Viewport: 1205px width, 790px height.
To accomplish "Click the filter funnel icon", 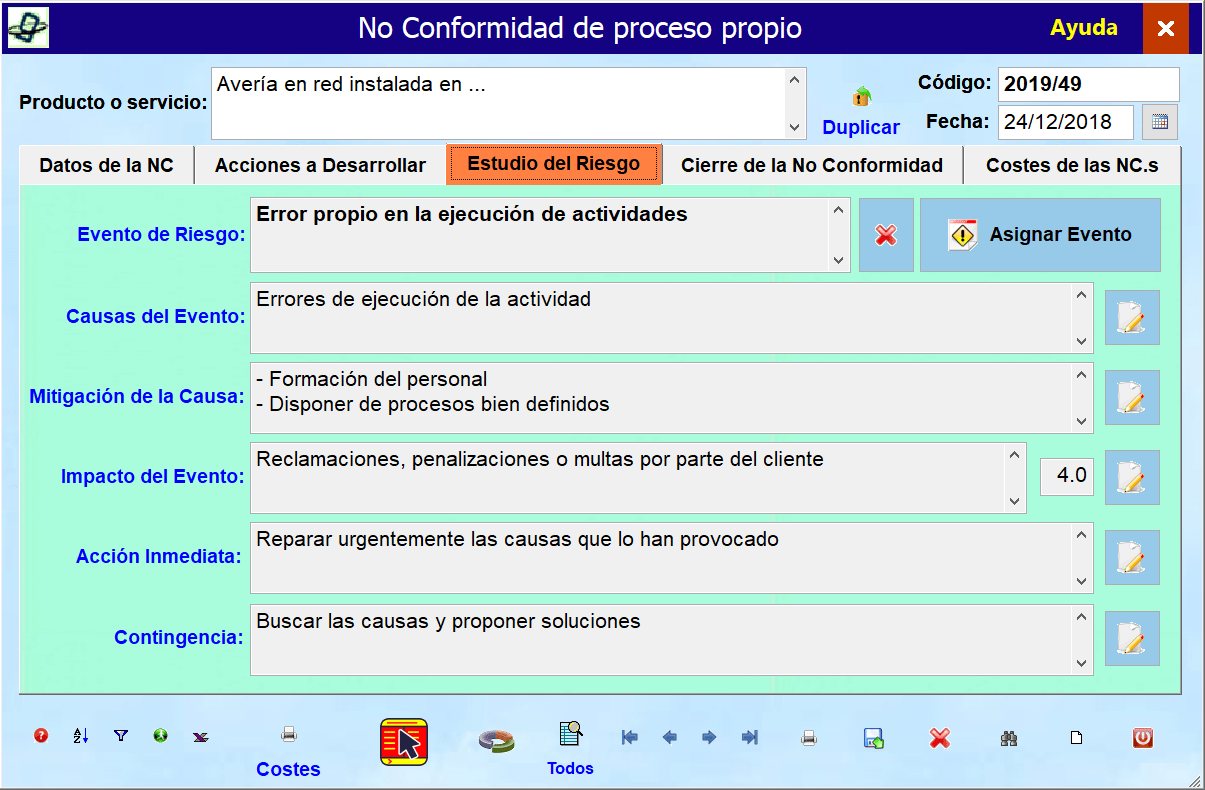I will click(121, 736).
